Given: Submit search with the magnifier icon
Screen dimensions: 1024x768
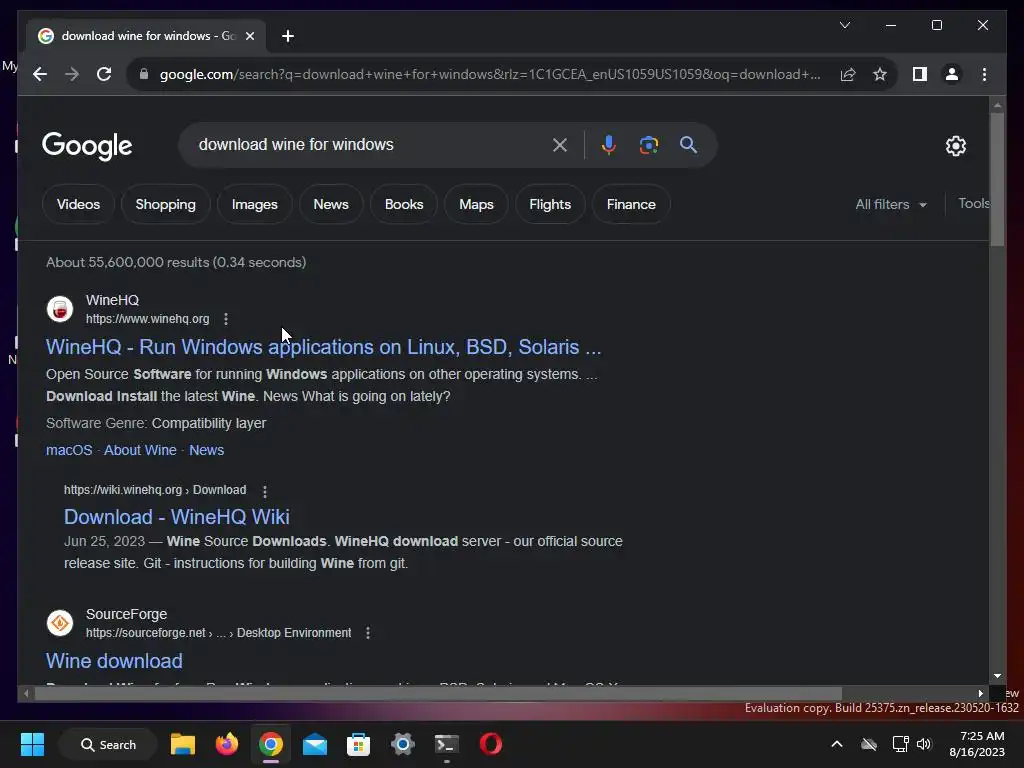Looking at the screenshot, I should pyautogui.click(x=688, y=145).
